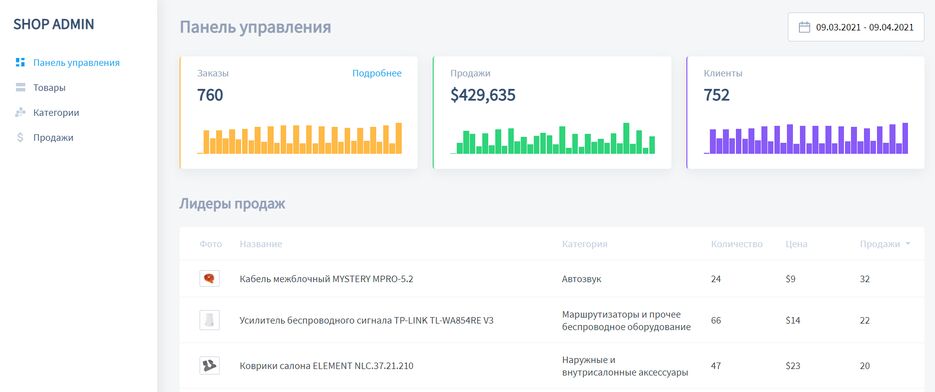Click the dashboard icon beside Панель управления
935x392 pixels.
tap(20, 62)
